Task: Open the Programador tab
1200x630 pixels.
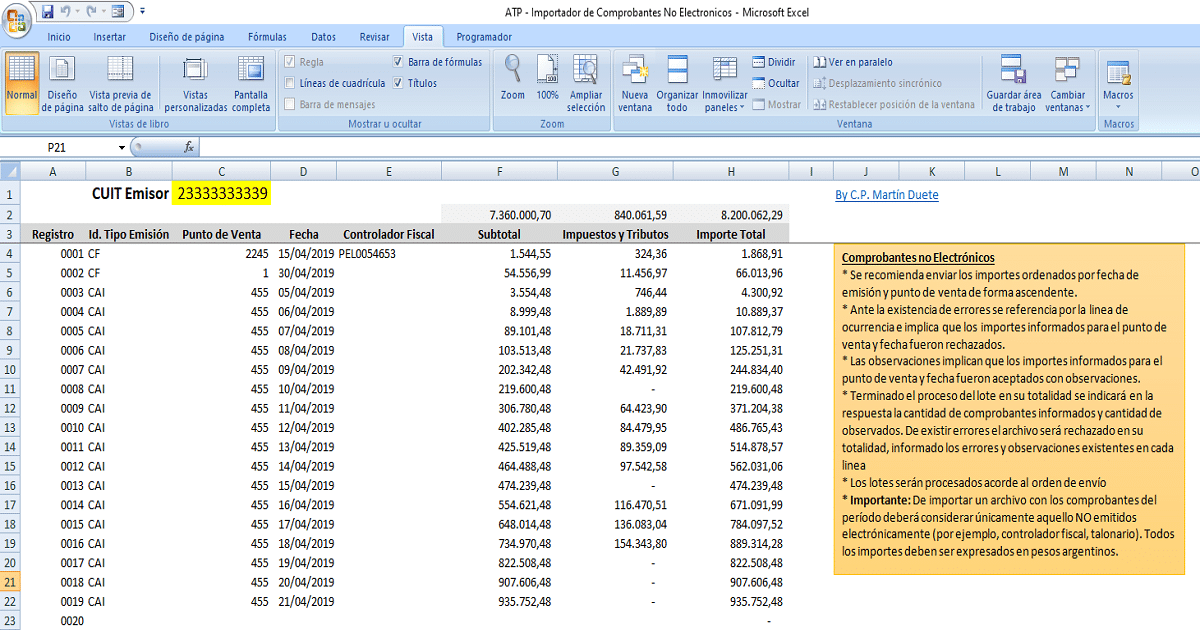Action: tap(484, 37)
